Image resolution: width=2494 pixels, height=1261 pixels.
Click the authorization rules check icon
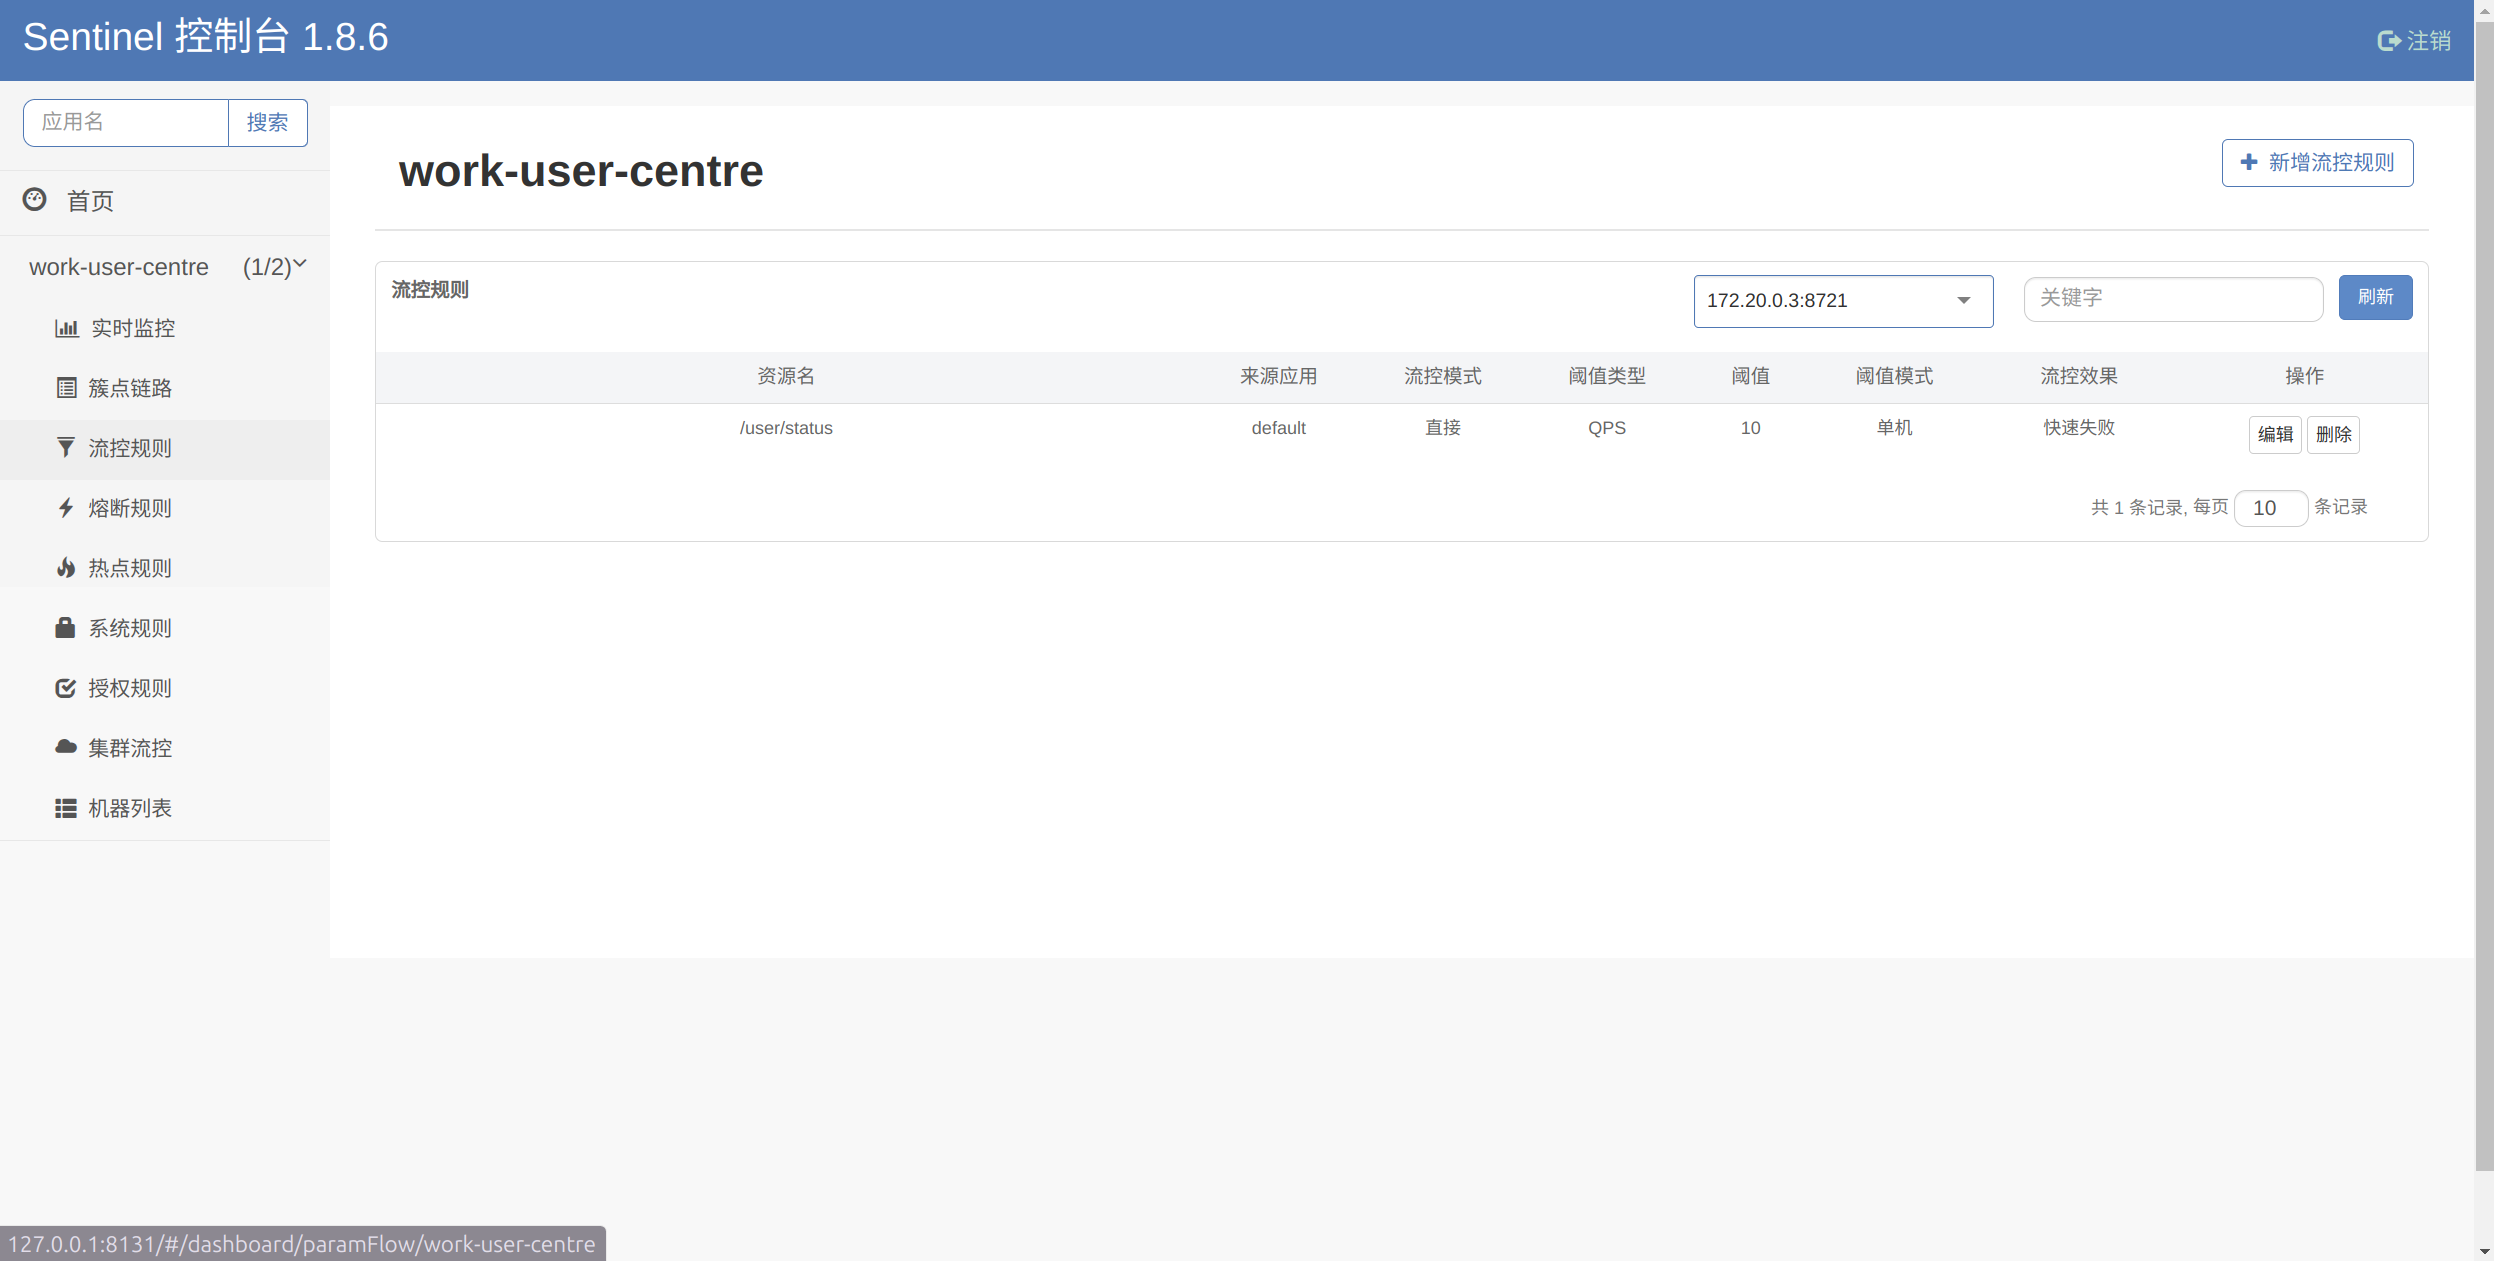[66, 688]
